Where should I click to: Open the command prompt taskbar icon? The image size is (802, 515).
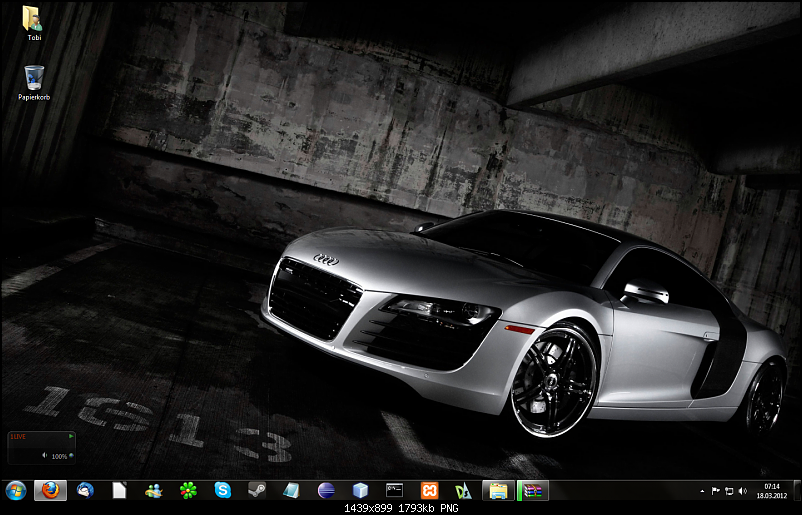pos(394,490)
